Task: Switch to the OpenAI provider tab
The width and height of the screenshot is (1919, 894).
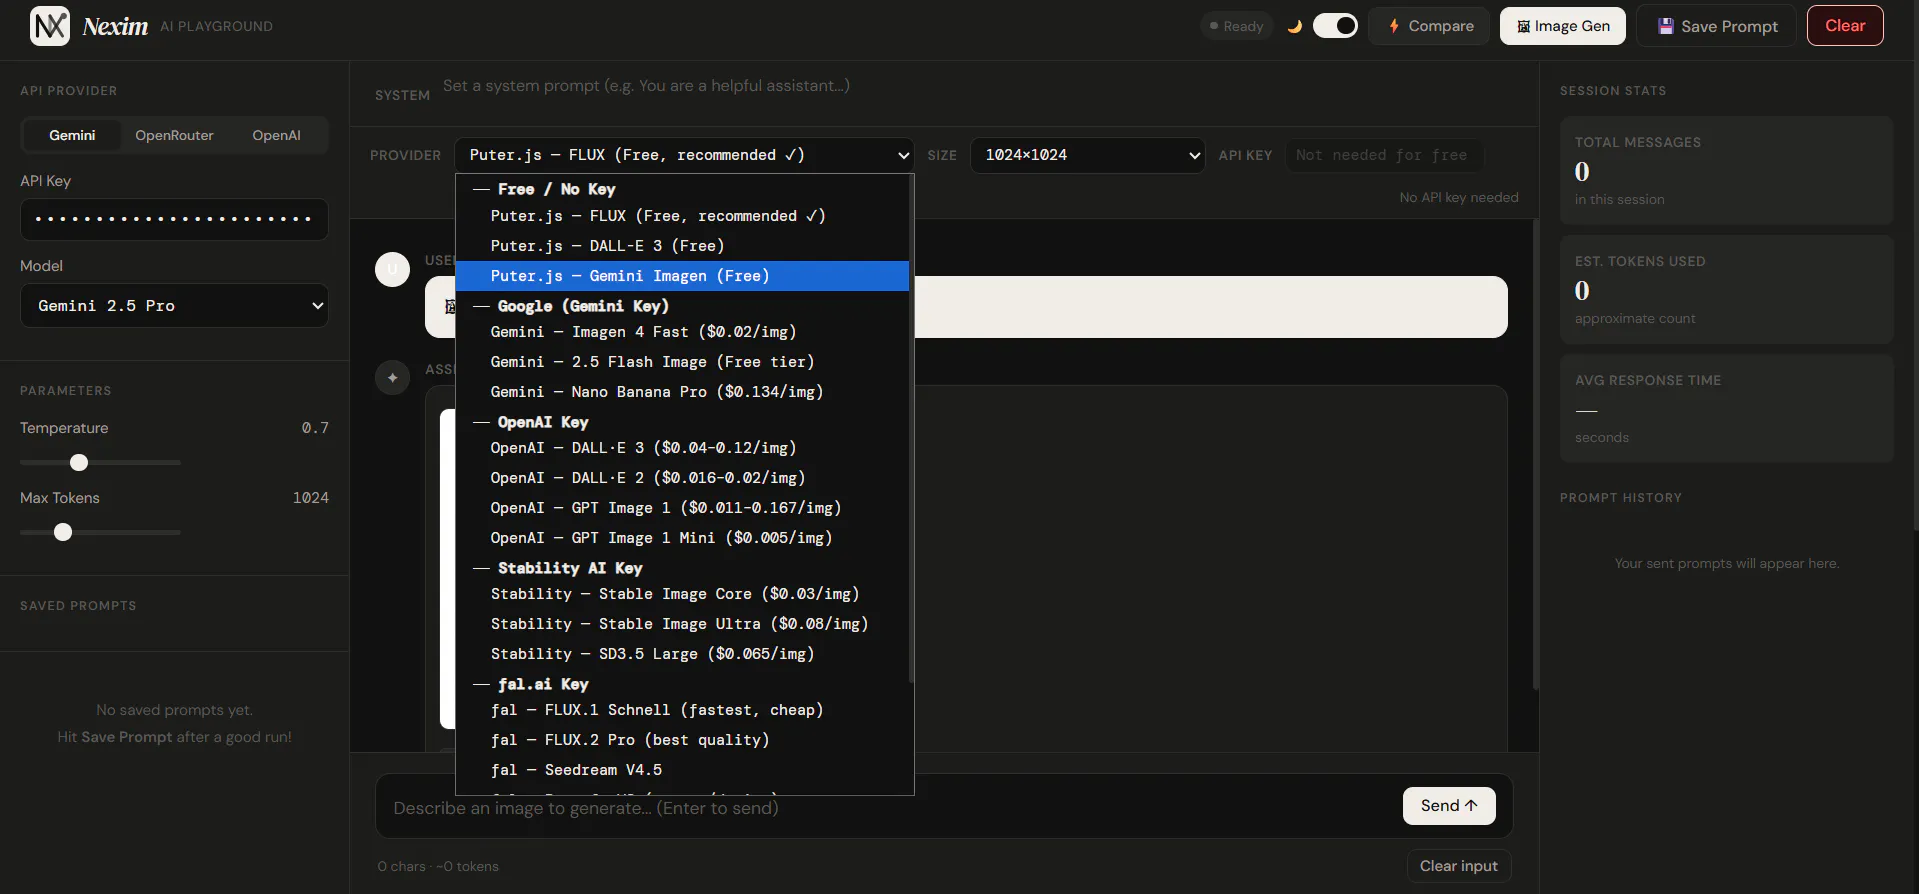Action: (276, 135)
